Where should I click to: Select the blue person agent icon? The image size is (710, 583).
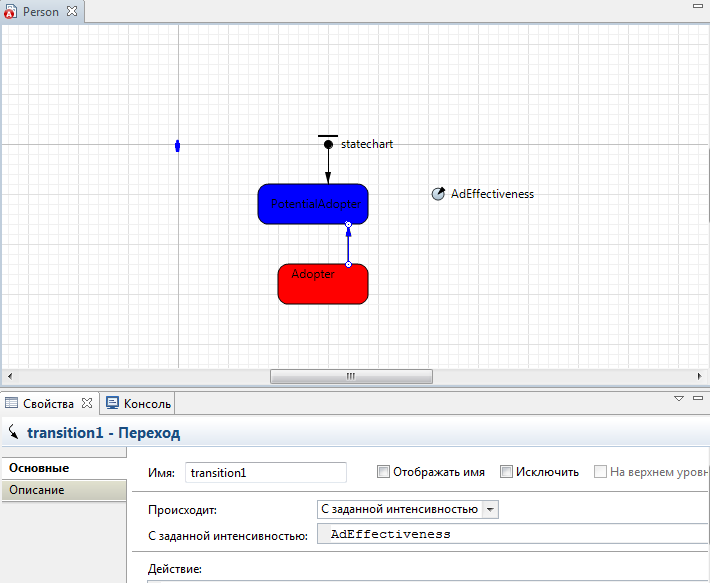178,146
